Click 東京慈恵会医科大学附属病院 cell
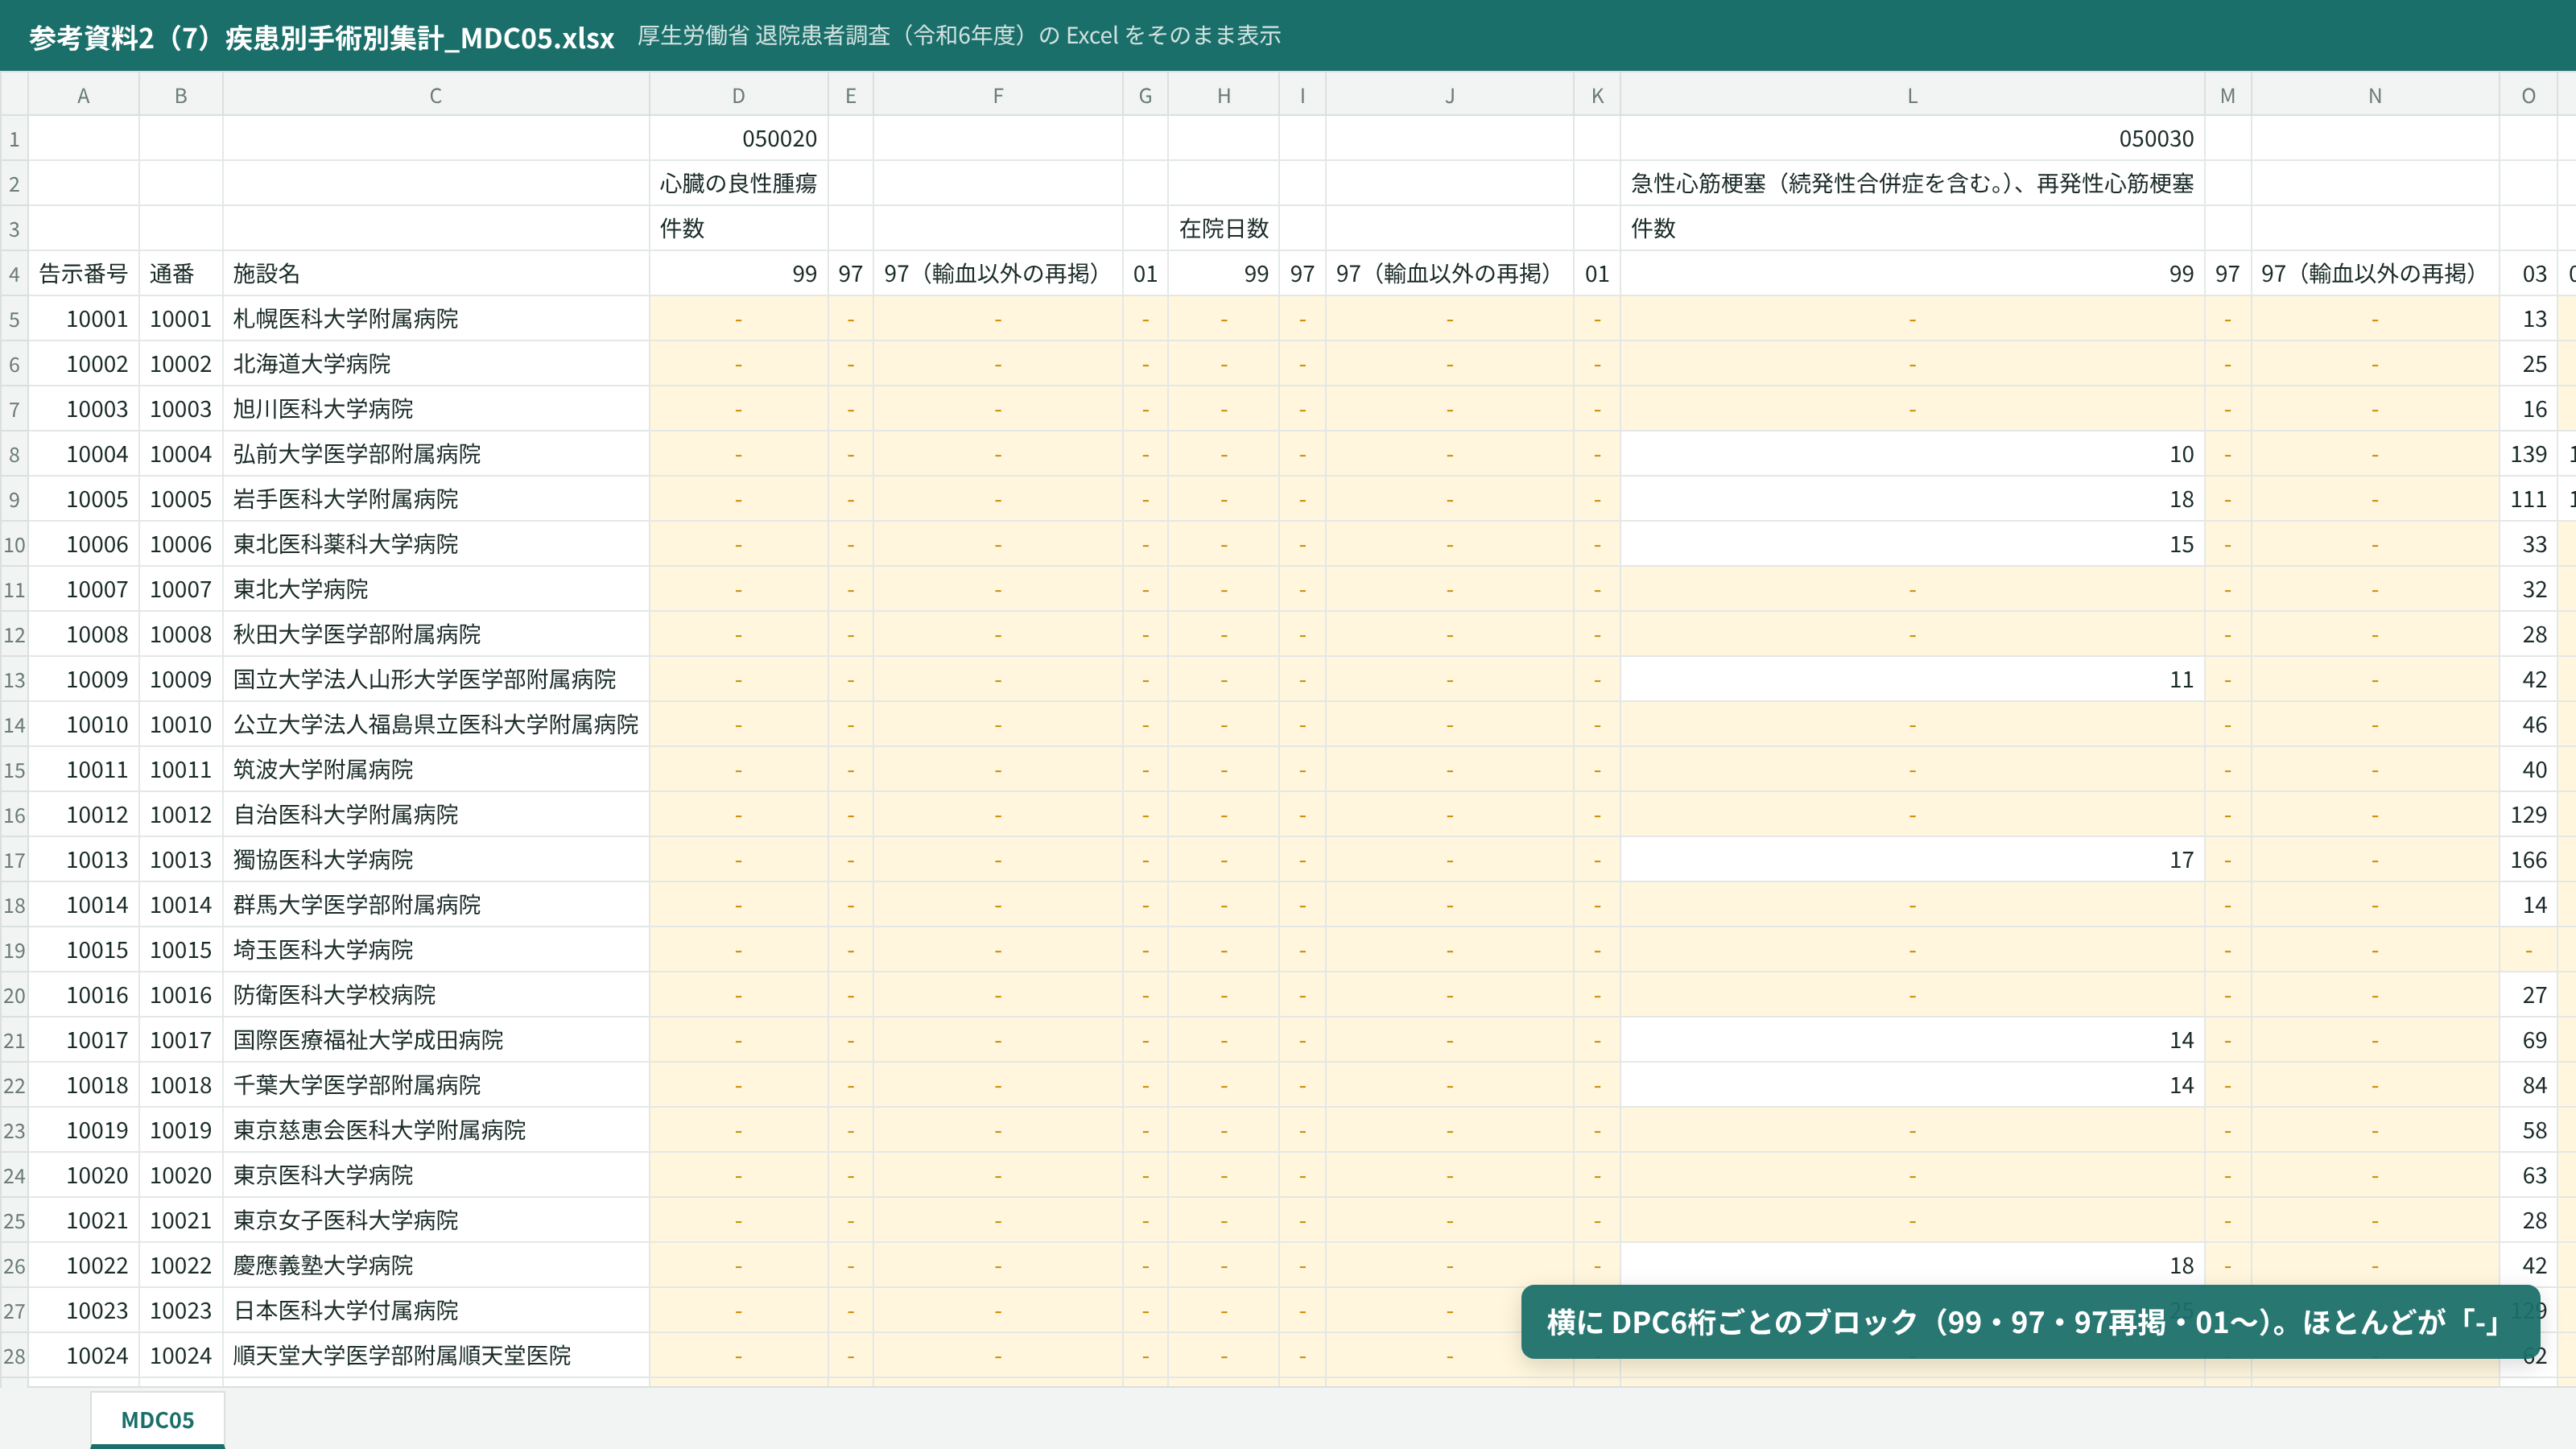This screenshot has height=1449, width=2576. pos(435,1130)
